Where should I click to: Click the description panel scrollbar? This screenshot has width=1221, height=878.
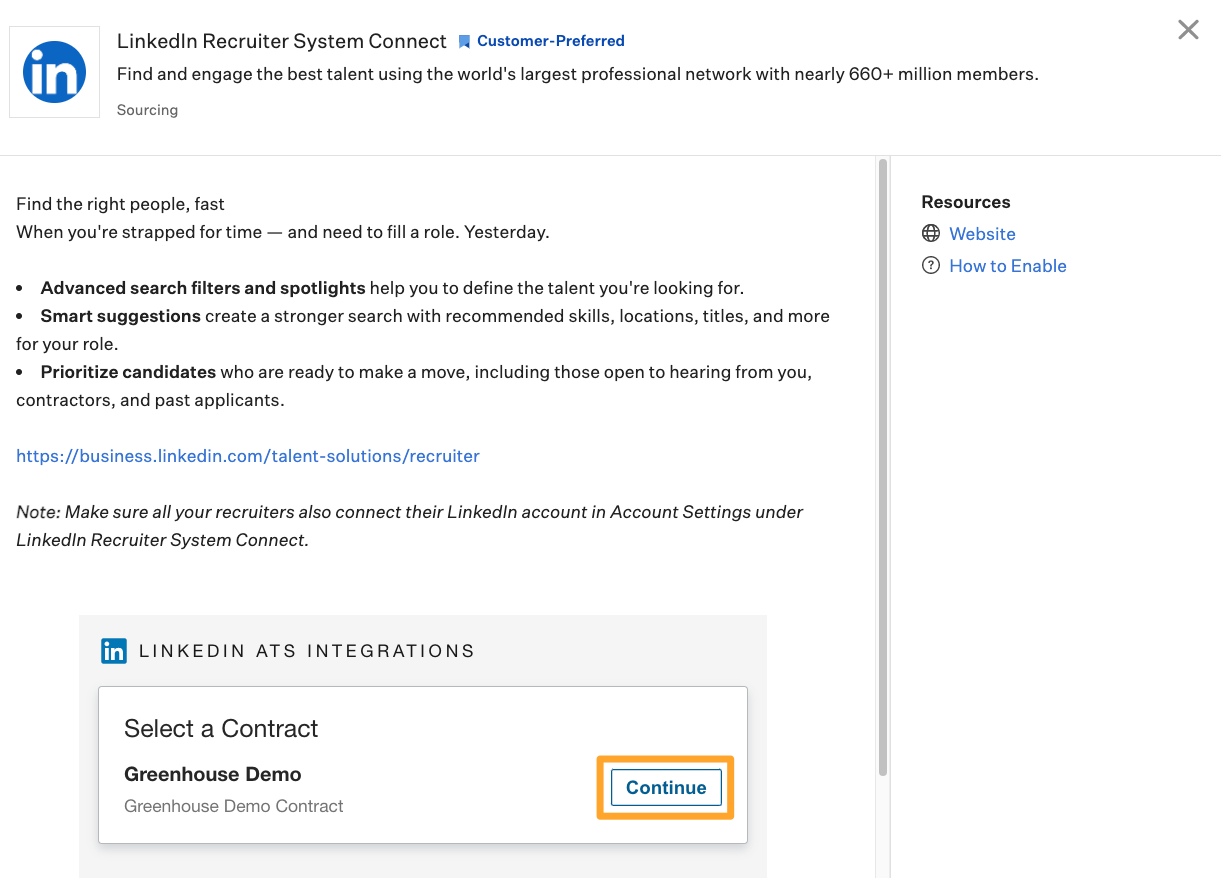(882, 466)
